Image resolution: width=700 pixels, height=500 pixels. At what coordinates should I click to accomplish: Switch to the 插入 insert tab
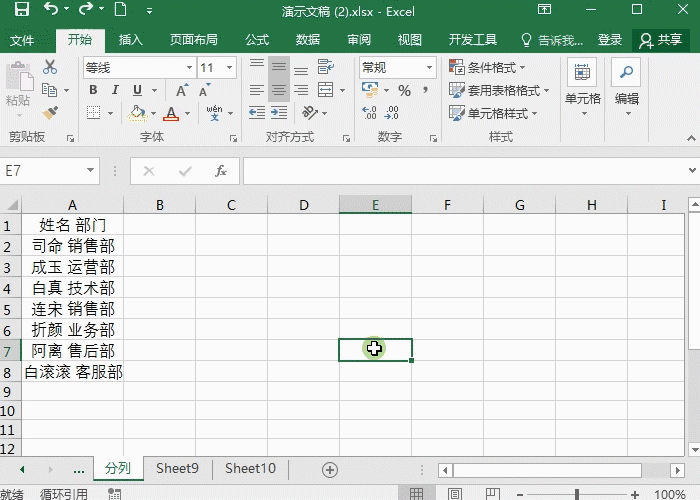pyautogui.click(x=130, y=40)
